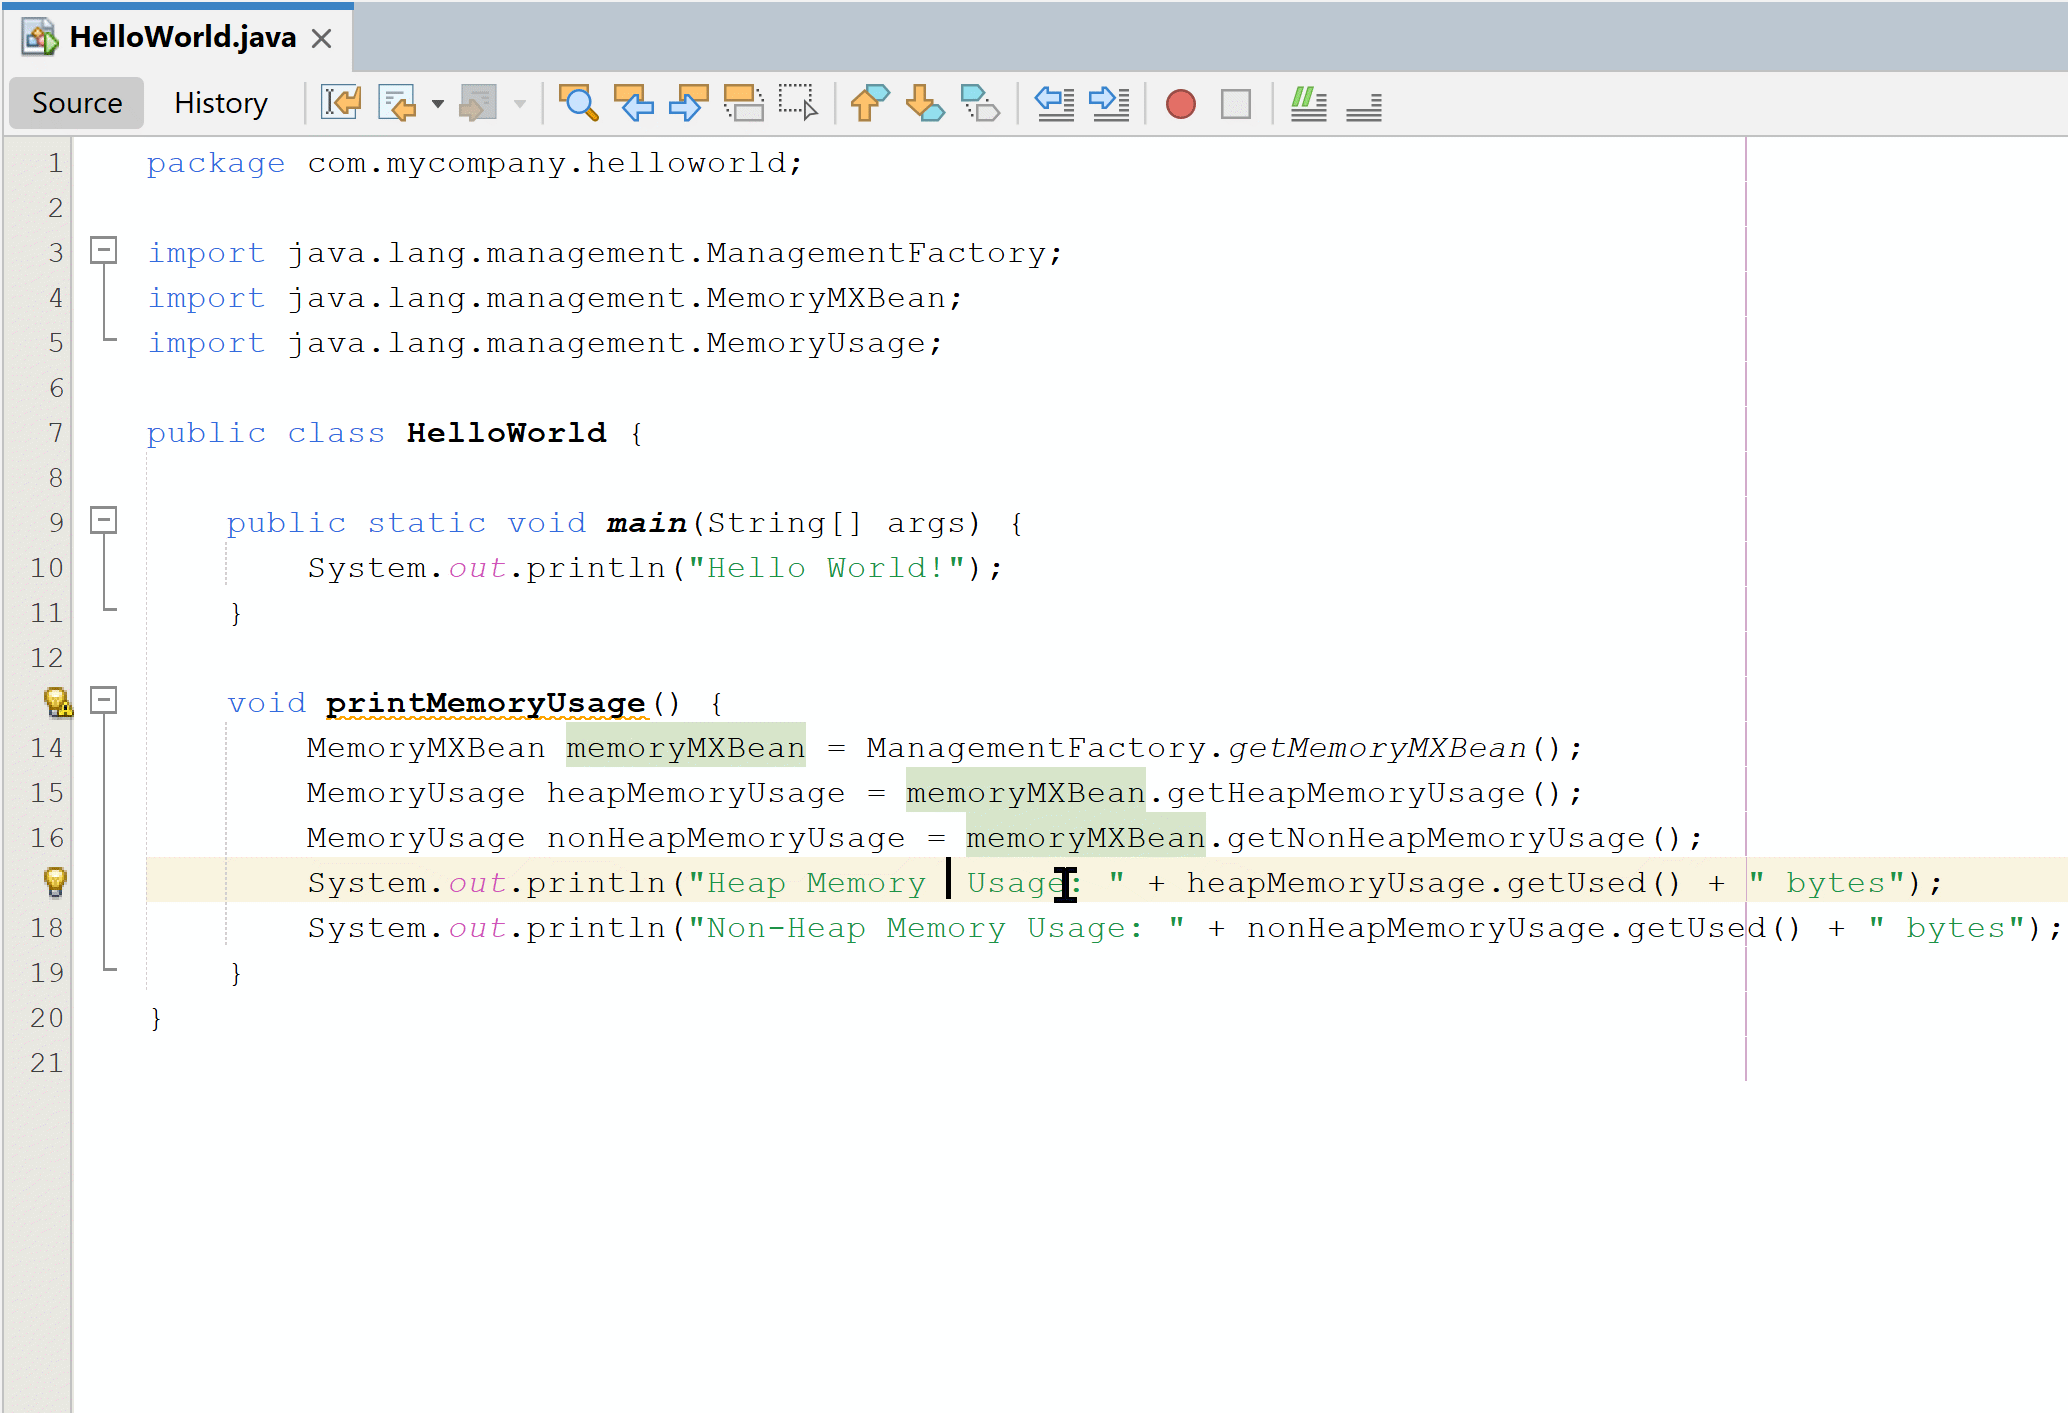2068x1413 pixels.
Task: Collapse the printMemoryUsage method block
Action: point(101,703)
